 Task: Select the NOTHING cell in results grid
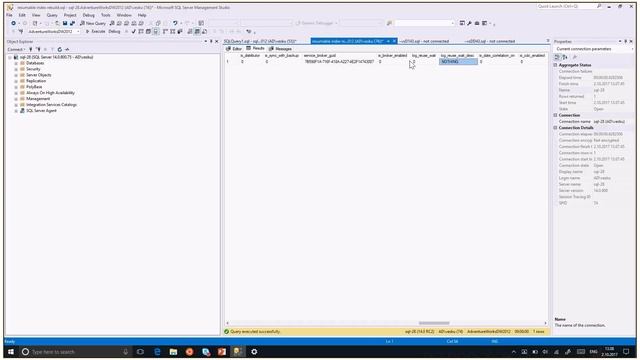(x=458, y=62)
